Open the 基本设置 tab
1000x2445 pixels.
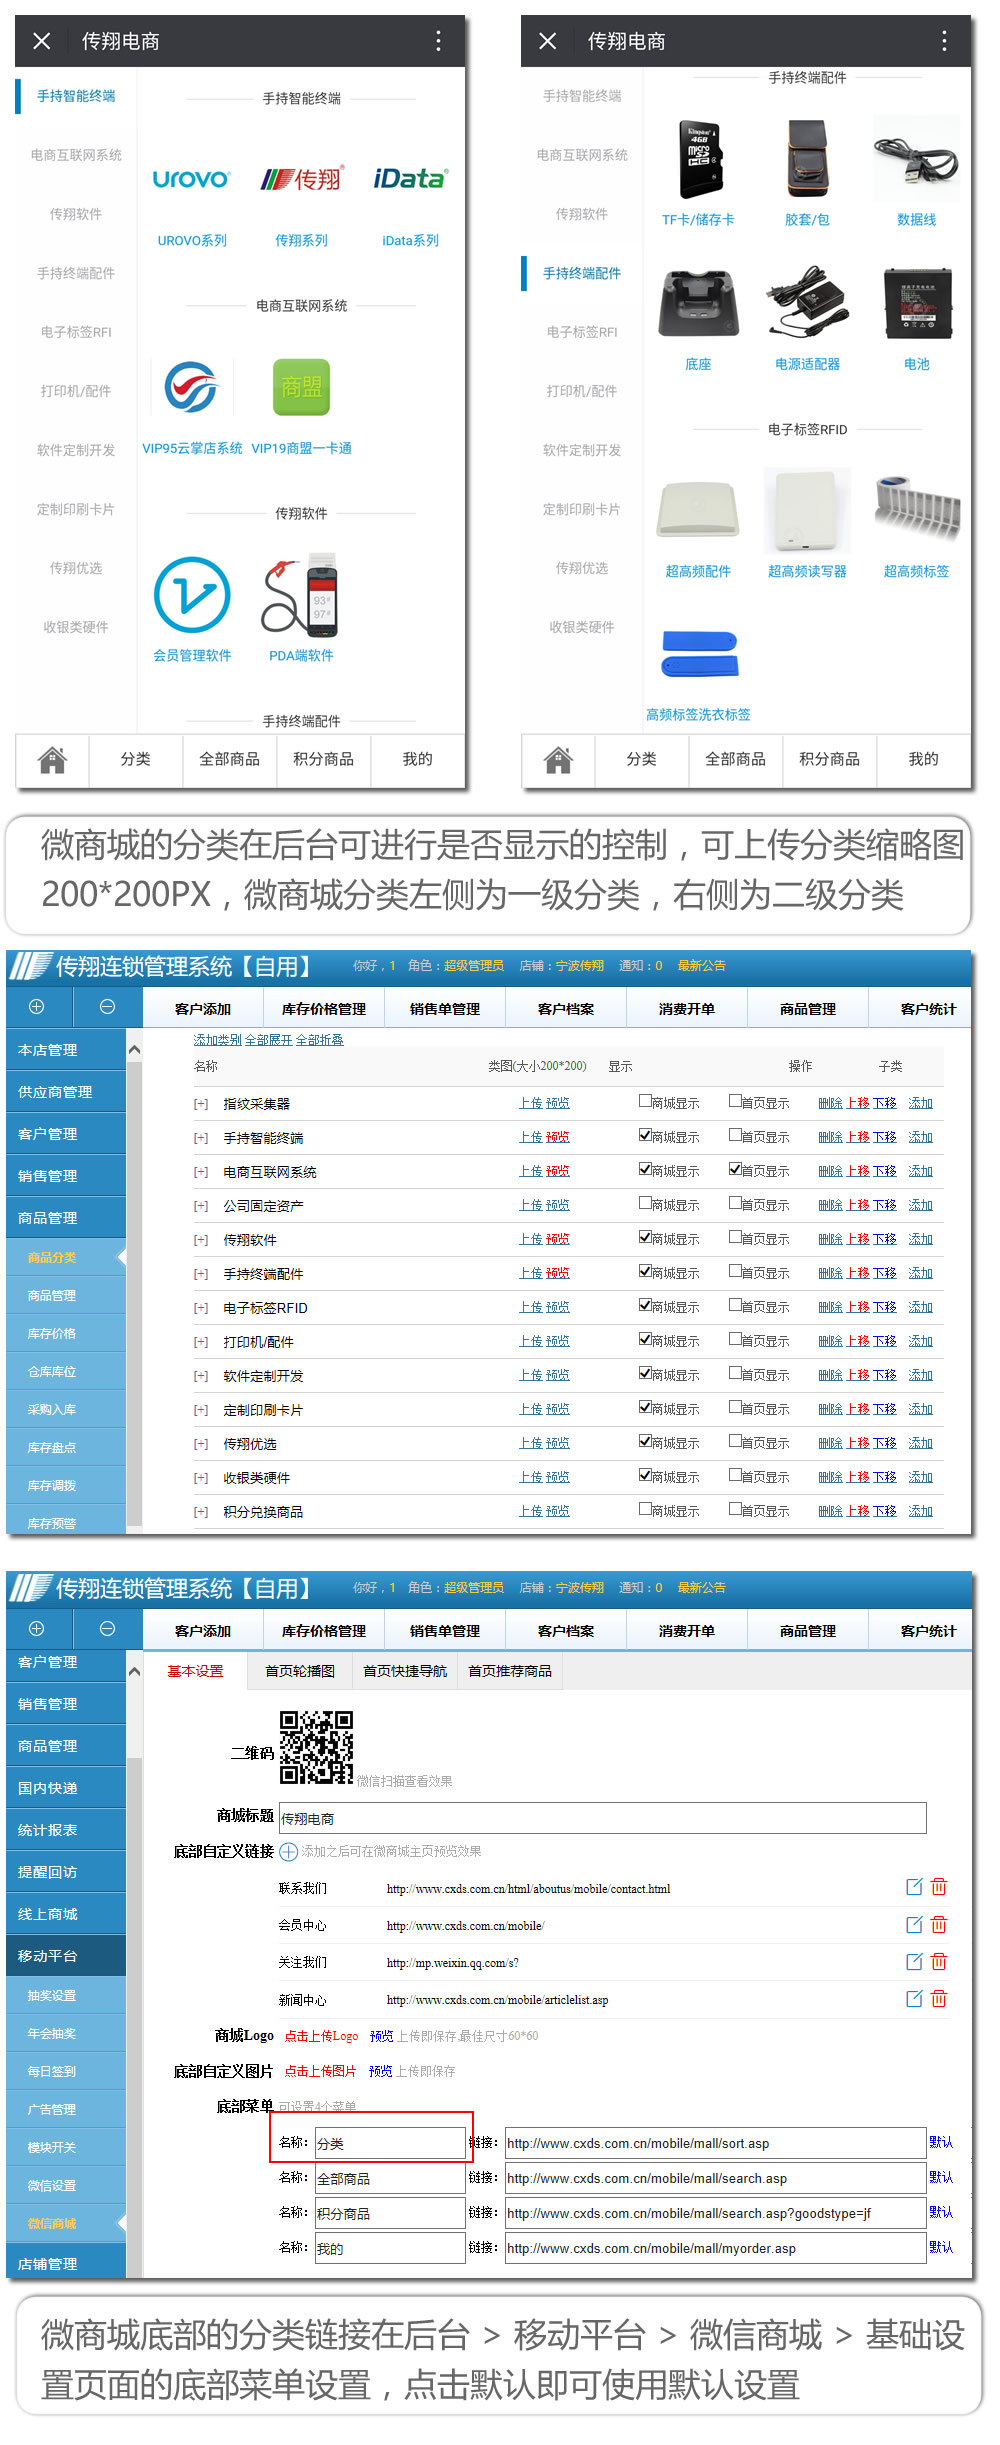click(195, 1671)
